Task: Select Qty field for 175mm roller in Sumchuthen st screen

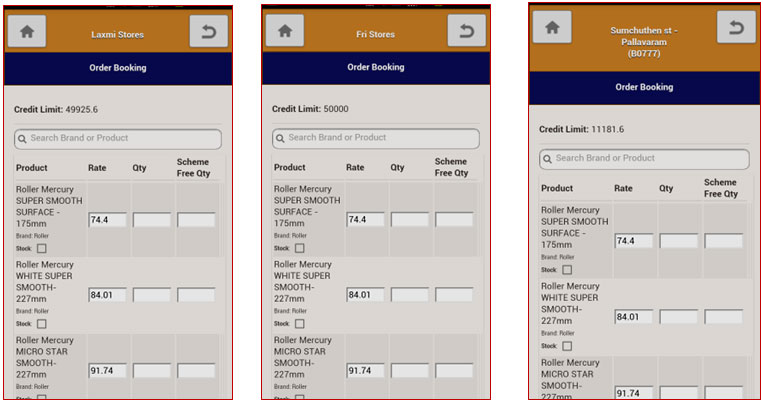Action: (x=678, y=241)
